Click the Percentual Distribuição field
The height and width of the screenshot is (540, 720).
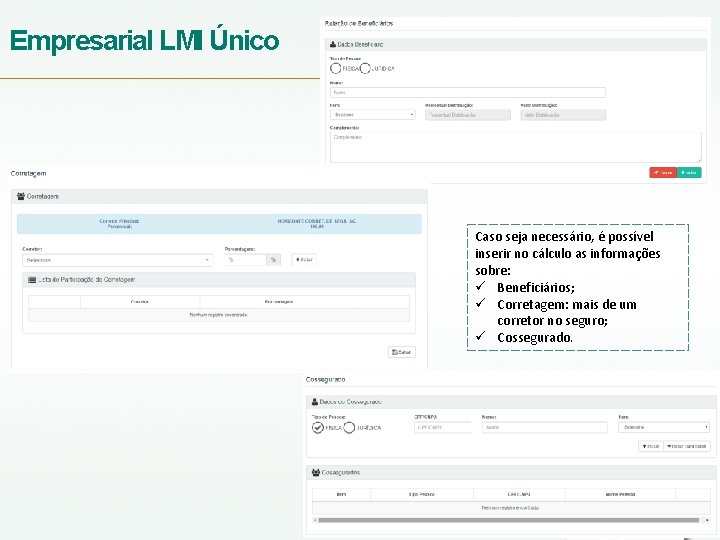click(x=467, y=115)
